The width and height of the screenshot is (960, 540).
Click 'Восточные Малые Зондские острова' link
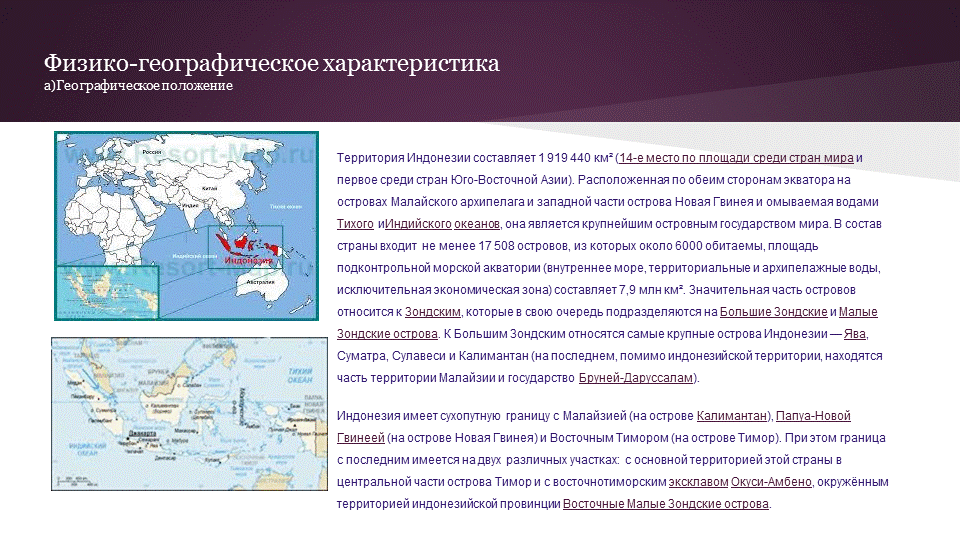point(666,504)
